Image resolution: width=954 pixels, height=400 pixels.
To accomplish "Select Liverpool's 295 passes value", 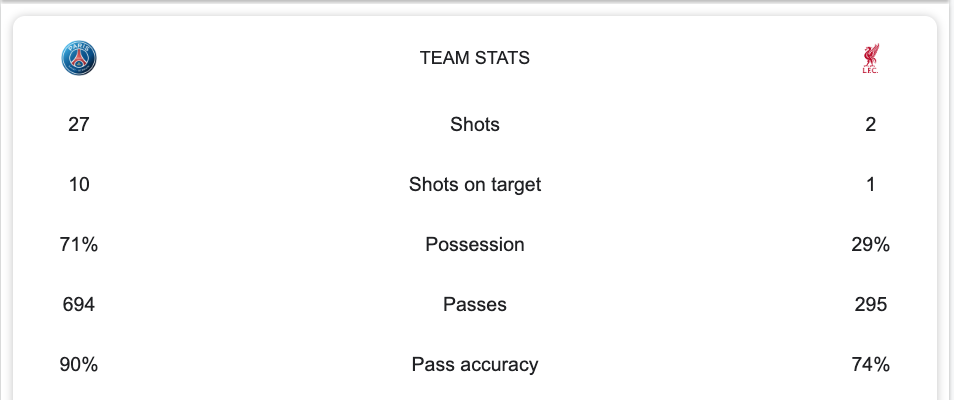I will [x=870, y=304].
